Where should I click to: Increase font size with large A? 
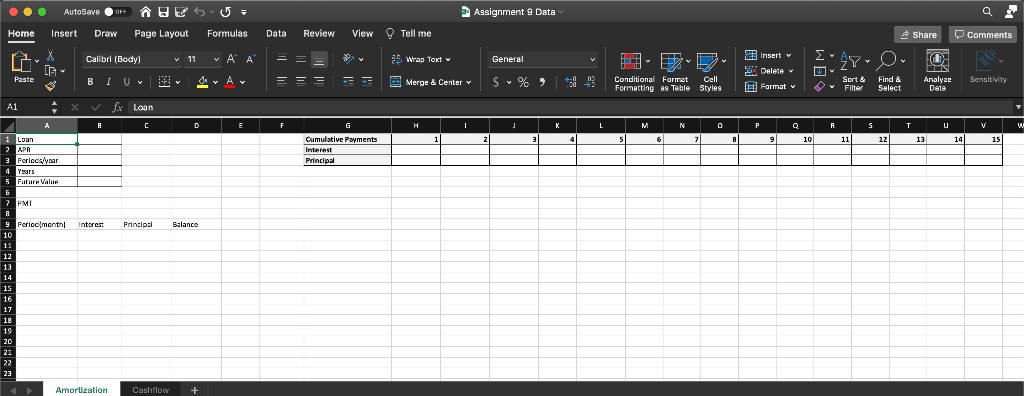pos(231,59)
